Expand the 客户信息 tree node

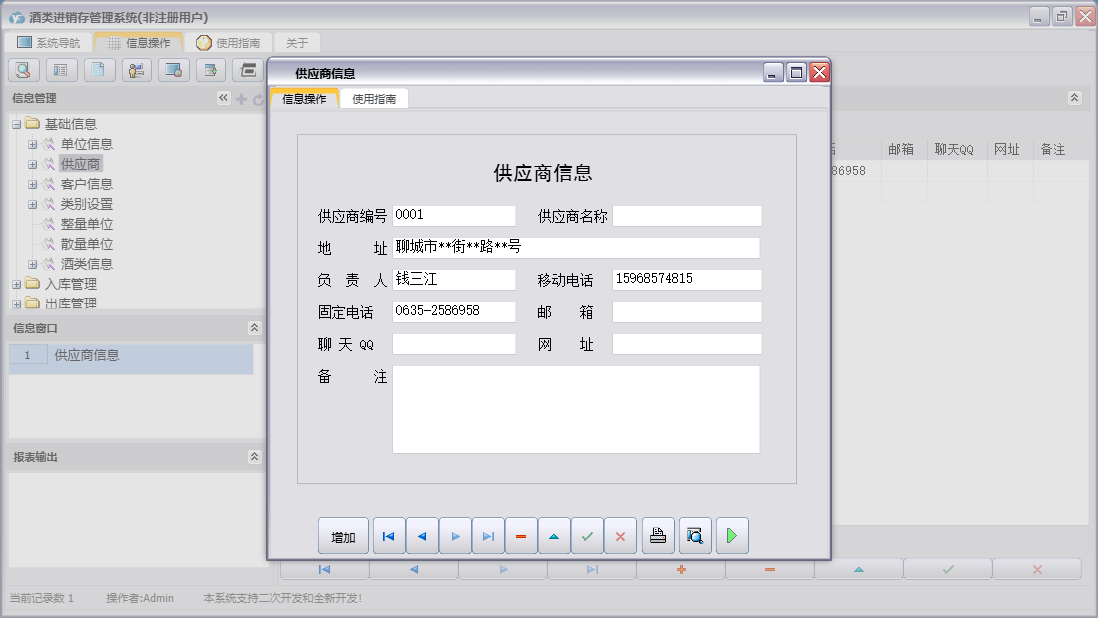point(32,184)
